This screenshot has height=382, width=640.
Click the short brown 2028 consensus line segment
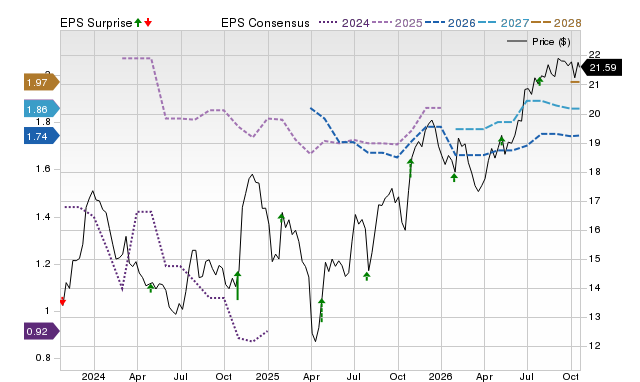tap(575, 82)
